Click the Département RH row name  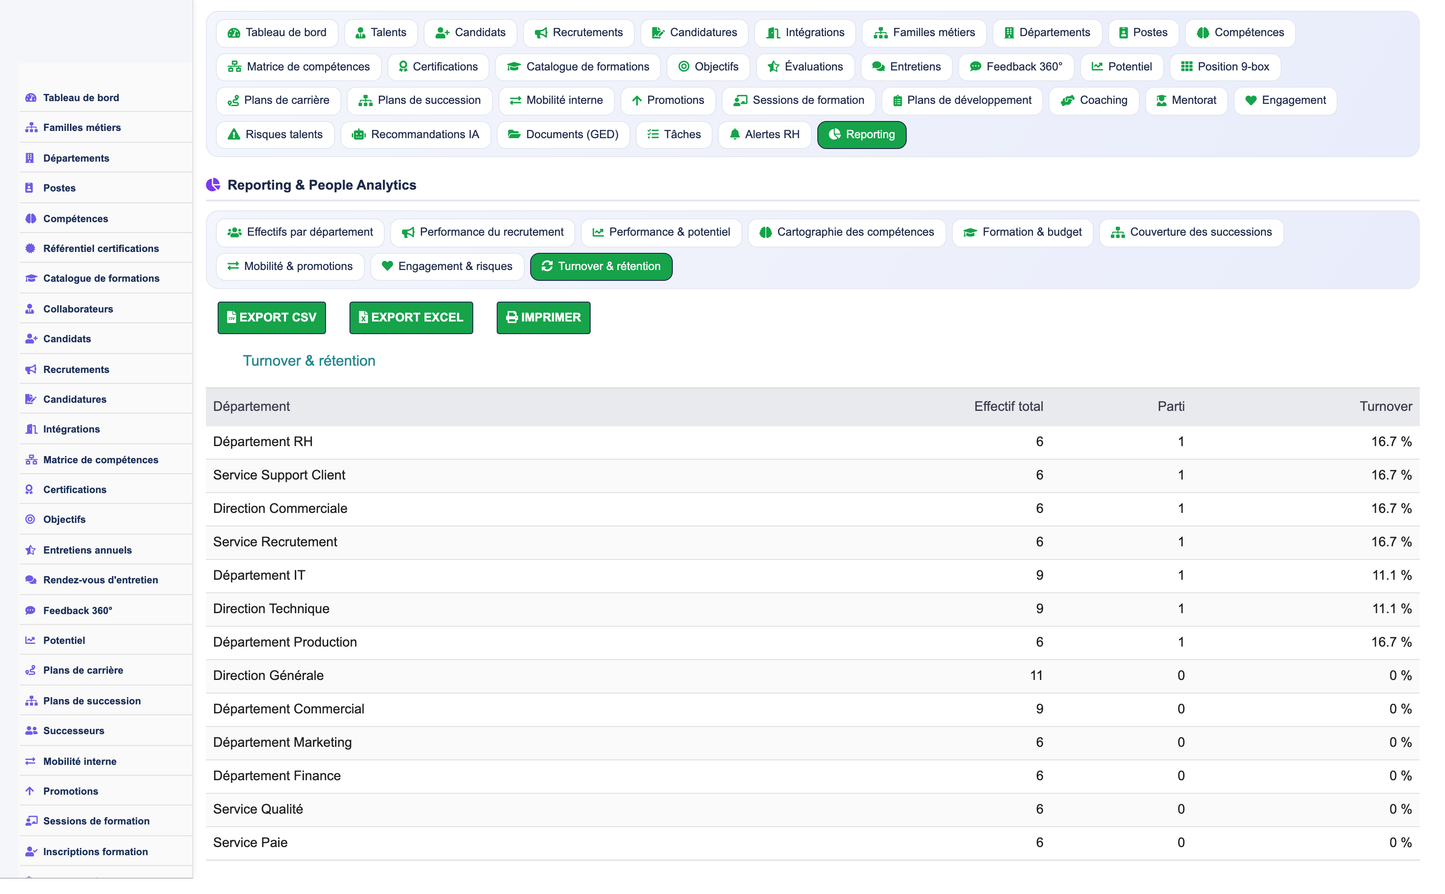tap(263, 442)
